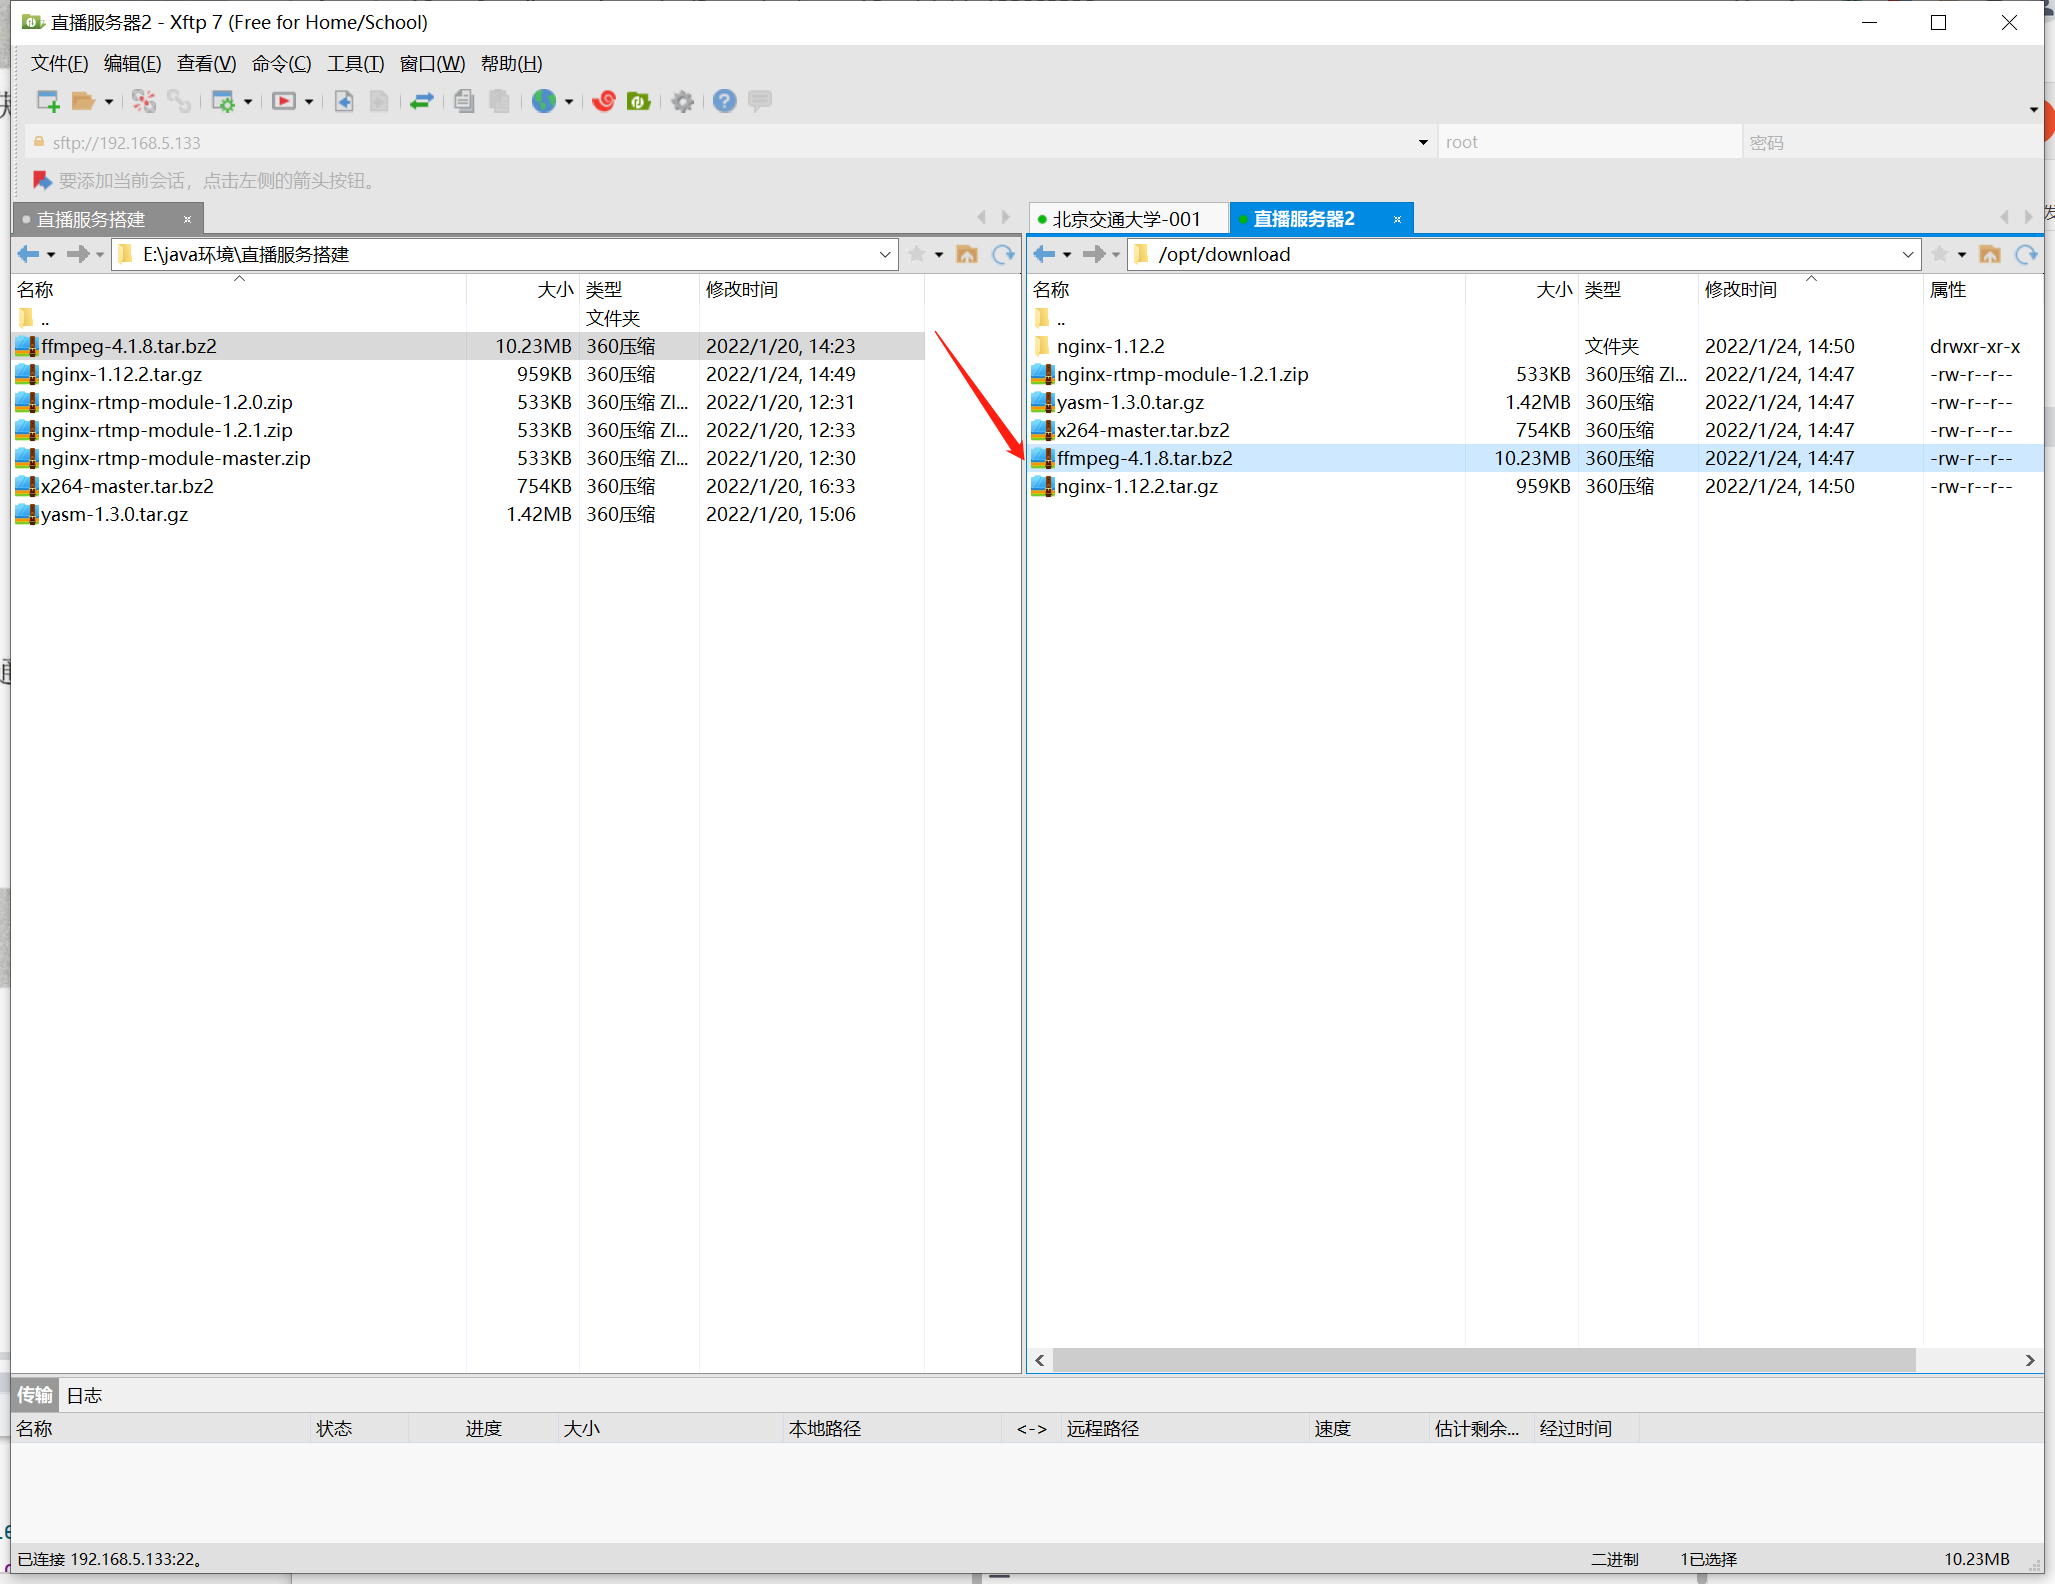The height and width of the screenshot is (1584, 2055).
Task: Open the sftp address bar dropdown
Action: point(1423,143)
